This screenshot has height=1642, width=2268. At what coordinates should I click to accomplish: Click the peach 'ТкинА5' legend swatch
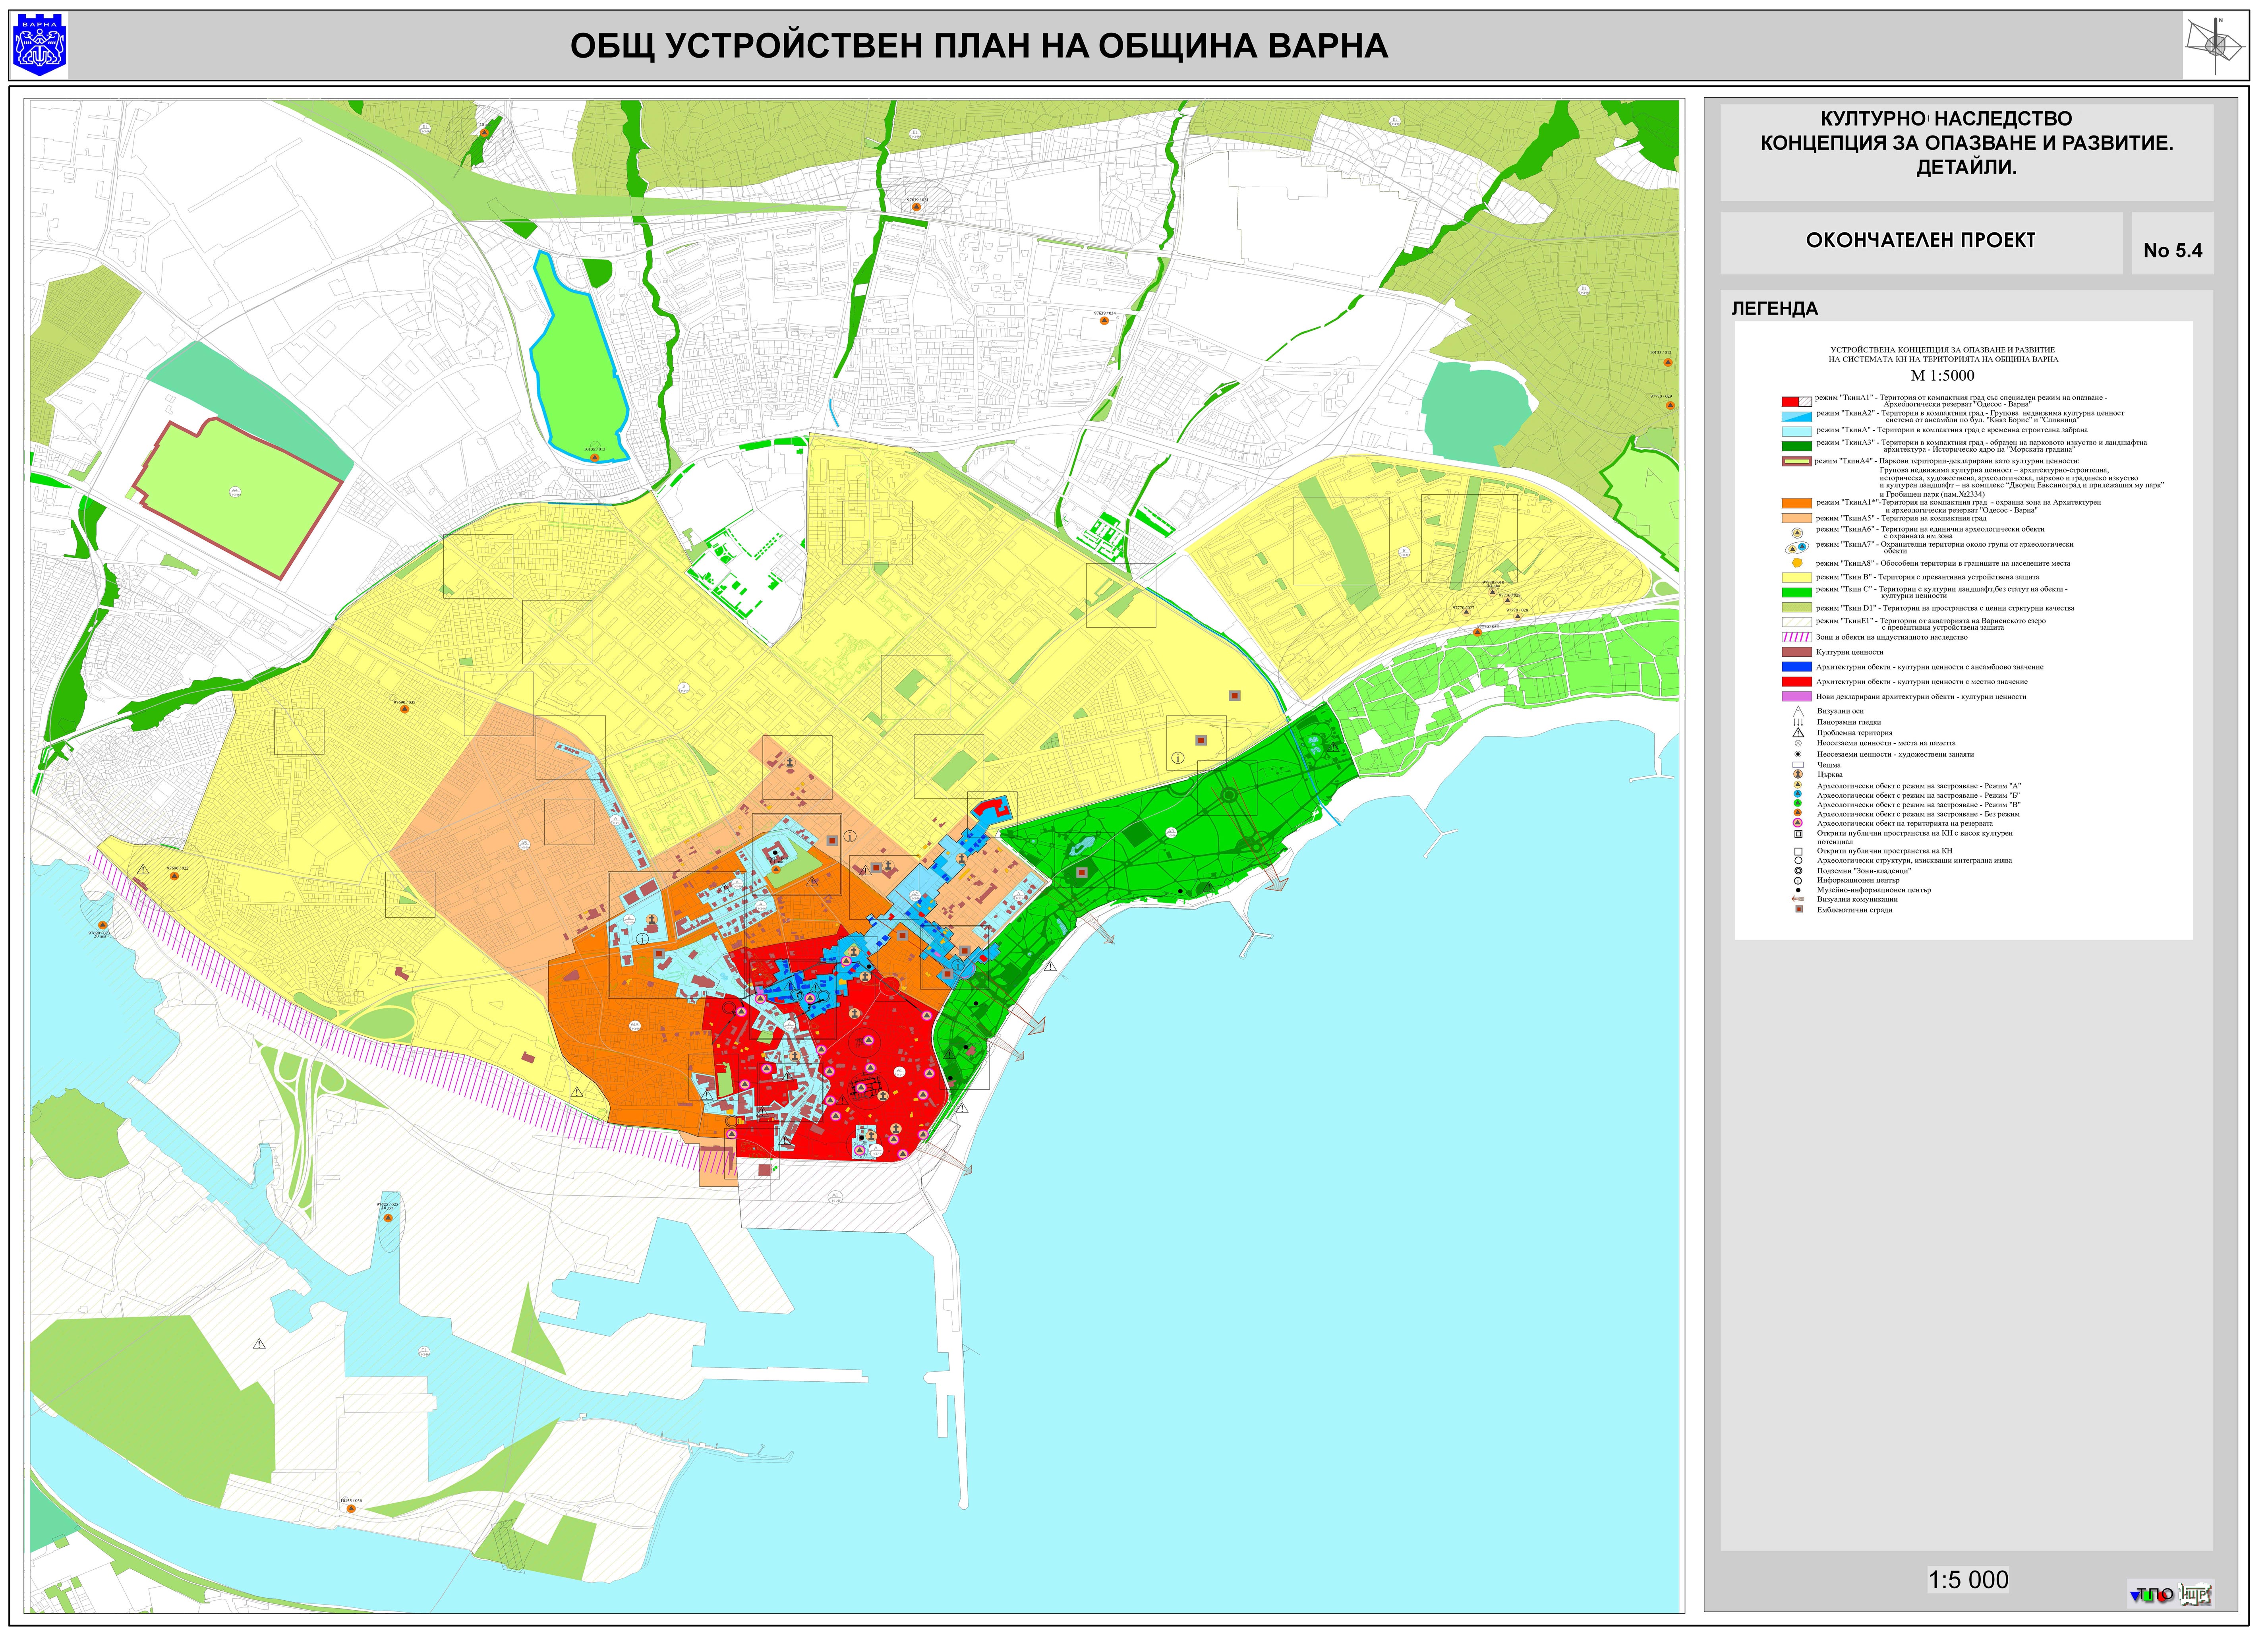tap(1797, 519)
